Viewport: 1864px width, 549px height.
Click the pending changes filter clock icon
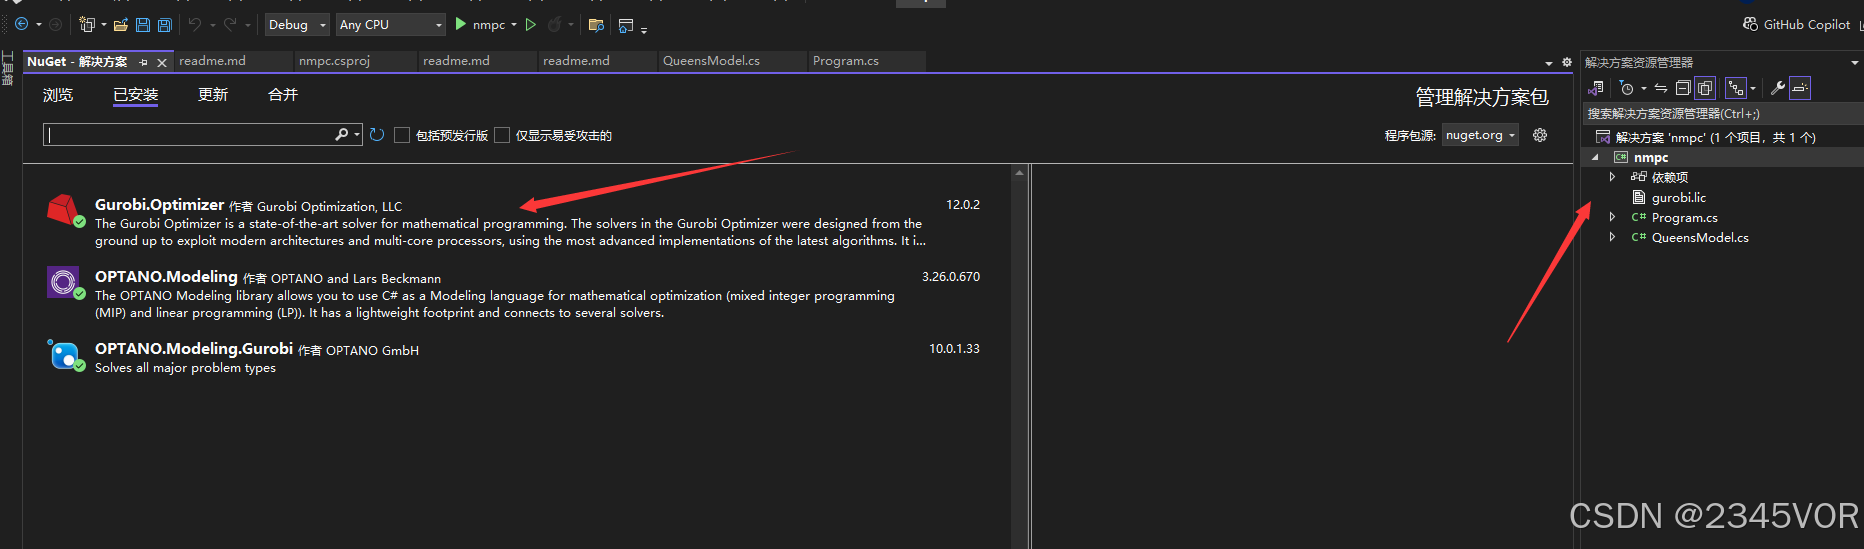[x=1627, y=88]
